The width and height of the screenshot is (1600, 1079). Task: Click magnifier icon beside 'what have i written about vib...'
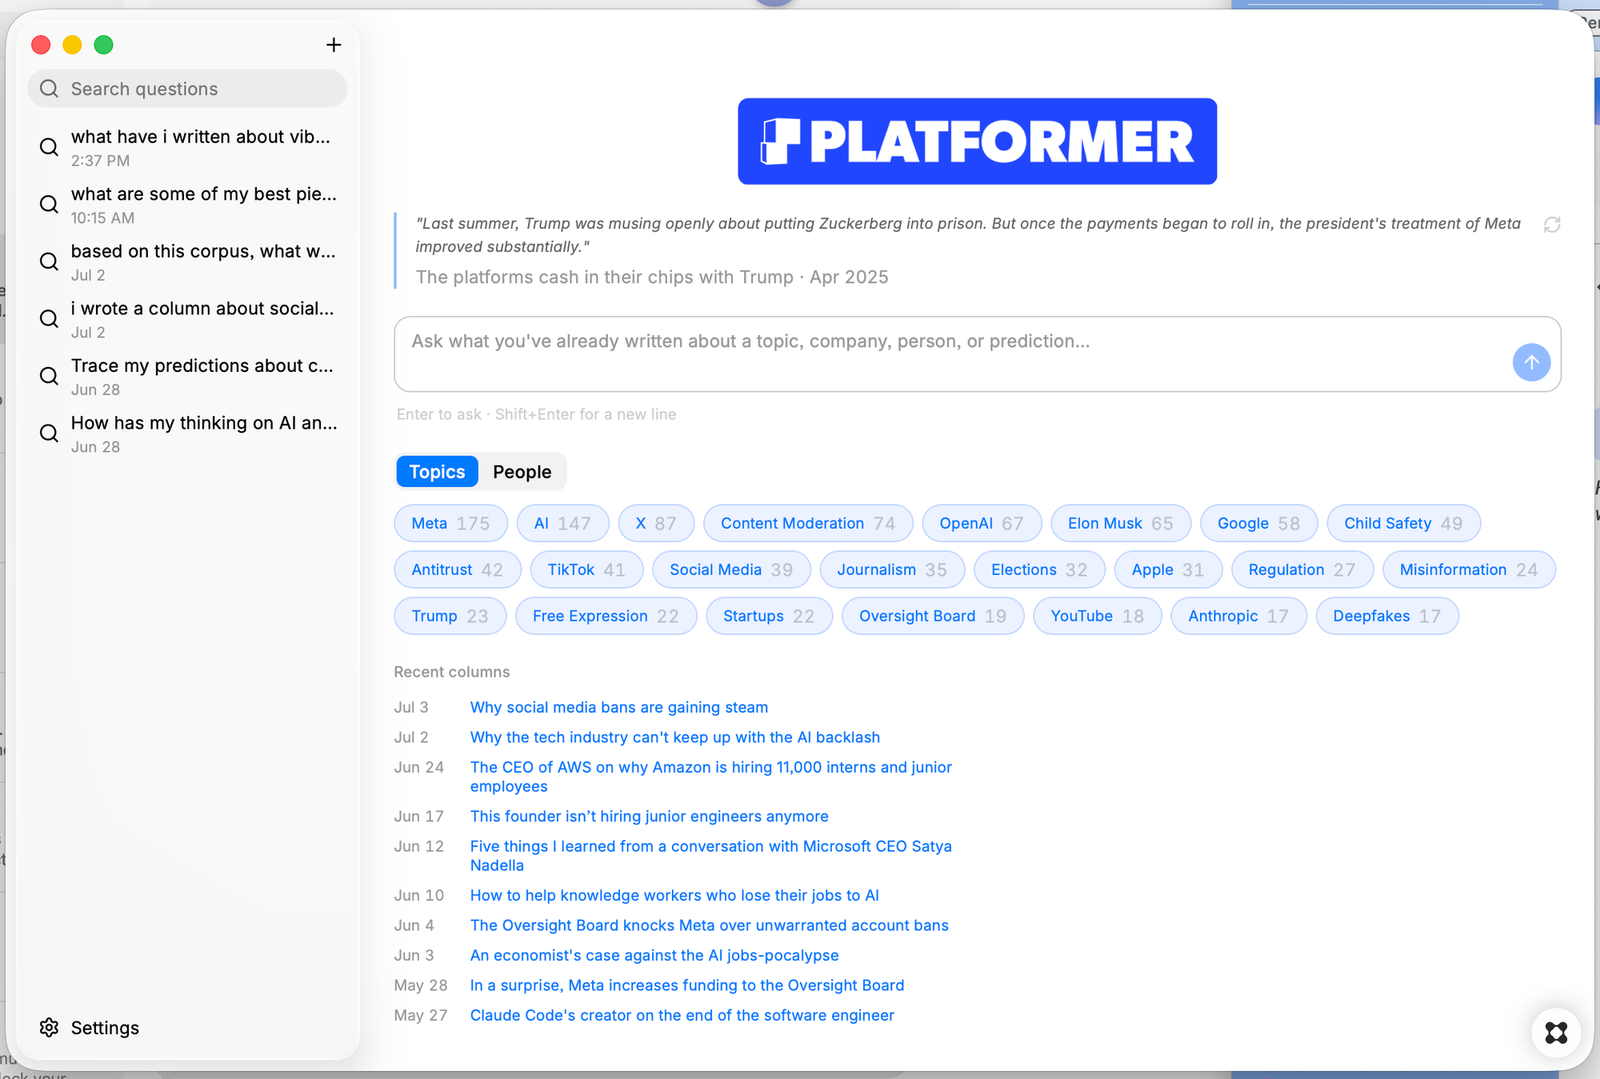[49, 147]
